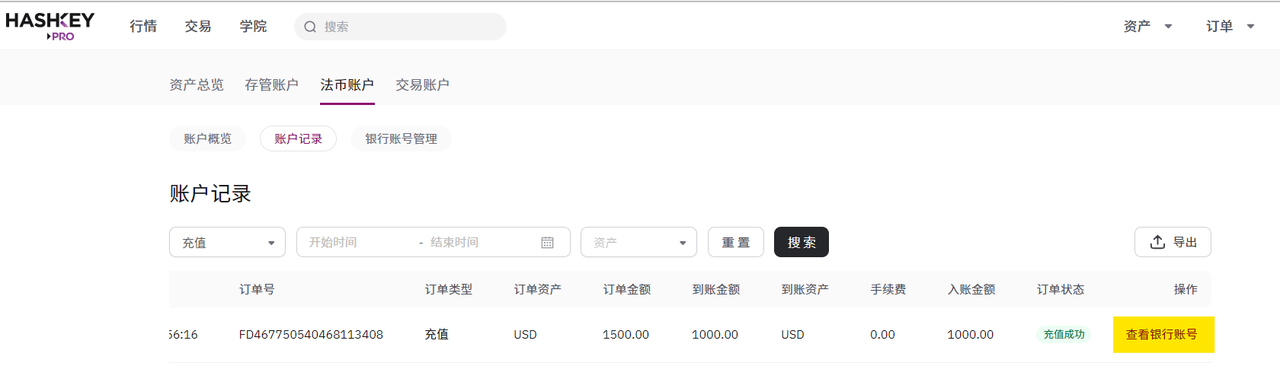Click 查看银行账号 yellow button
Viewport: 1280px width, 382px height.
tap(1163, 334)
